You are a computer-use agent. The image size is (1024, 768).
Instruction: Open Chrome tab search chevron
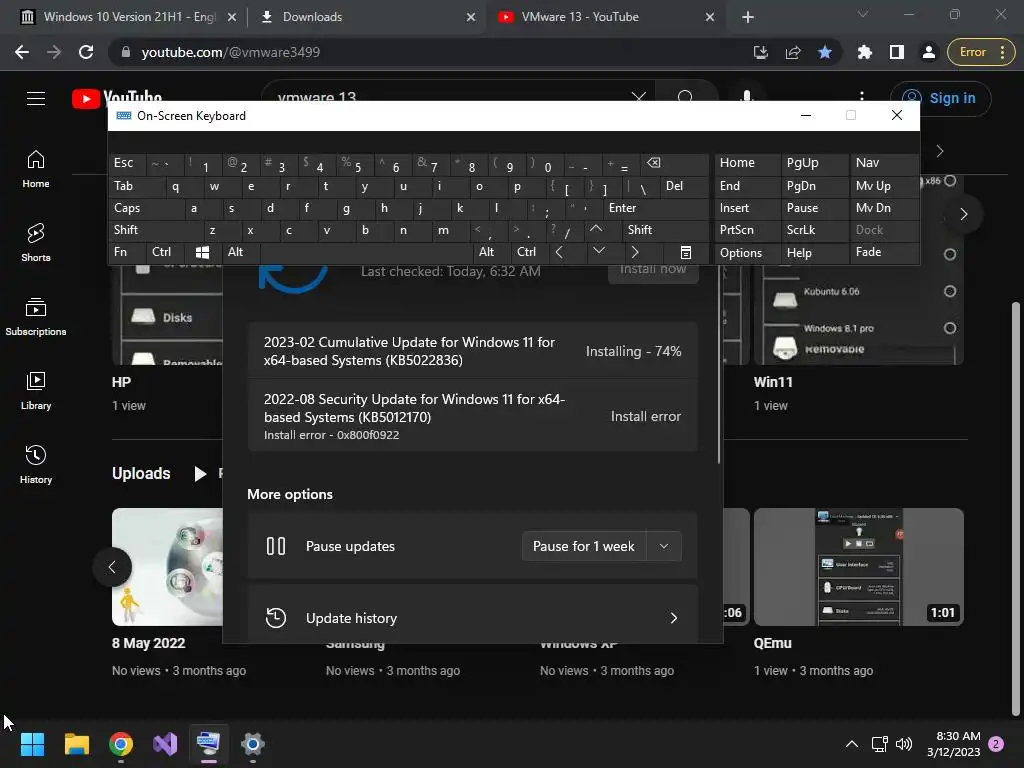click(863, 14)
